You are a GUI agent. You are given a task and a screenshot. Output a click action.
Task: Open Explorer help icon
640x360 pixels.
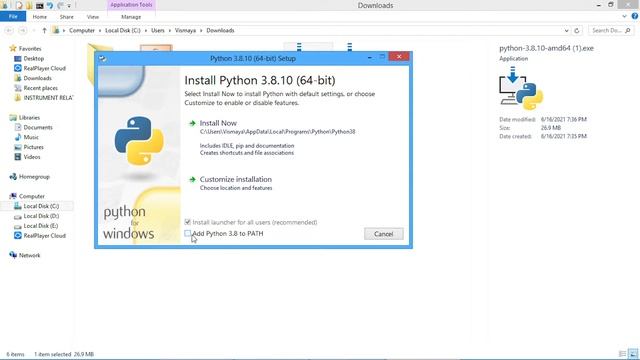pos(635,16)
